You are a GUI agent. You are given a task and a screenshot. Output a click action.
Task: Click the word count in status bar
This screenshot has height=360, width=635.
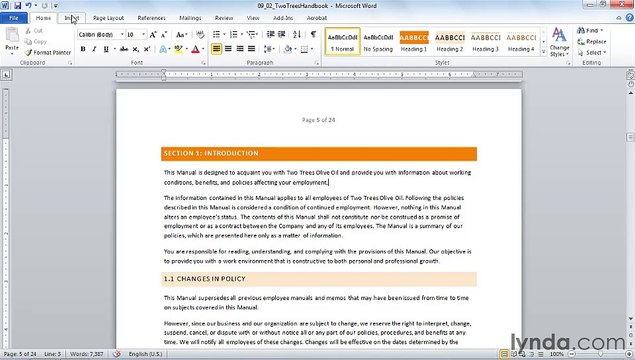tap(87, 354)
